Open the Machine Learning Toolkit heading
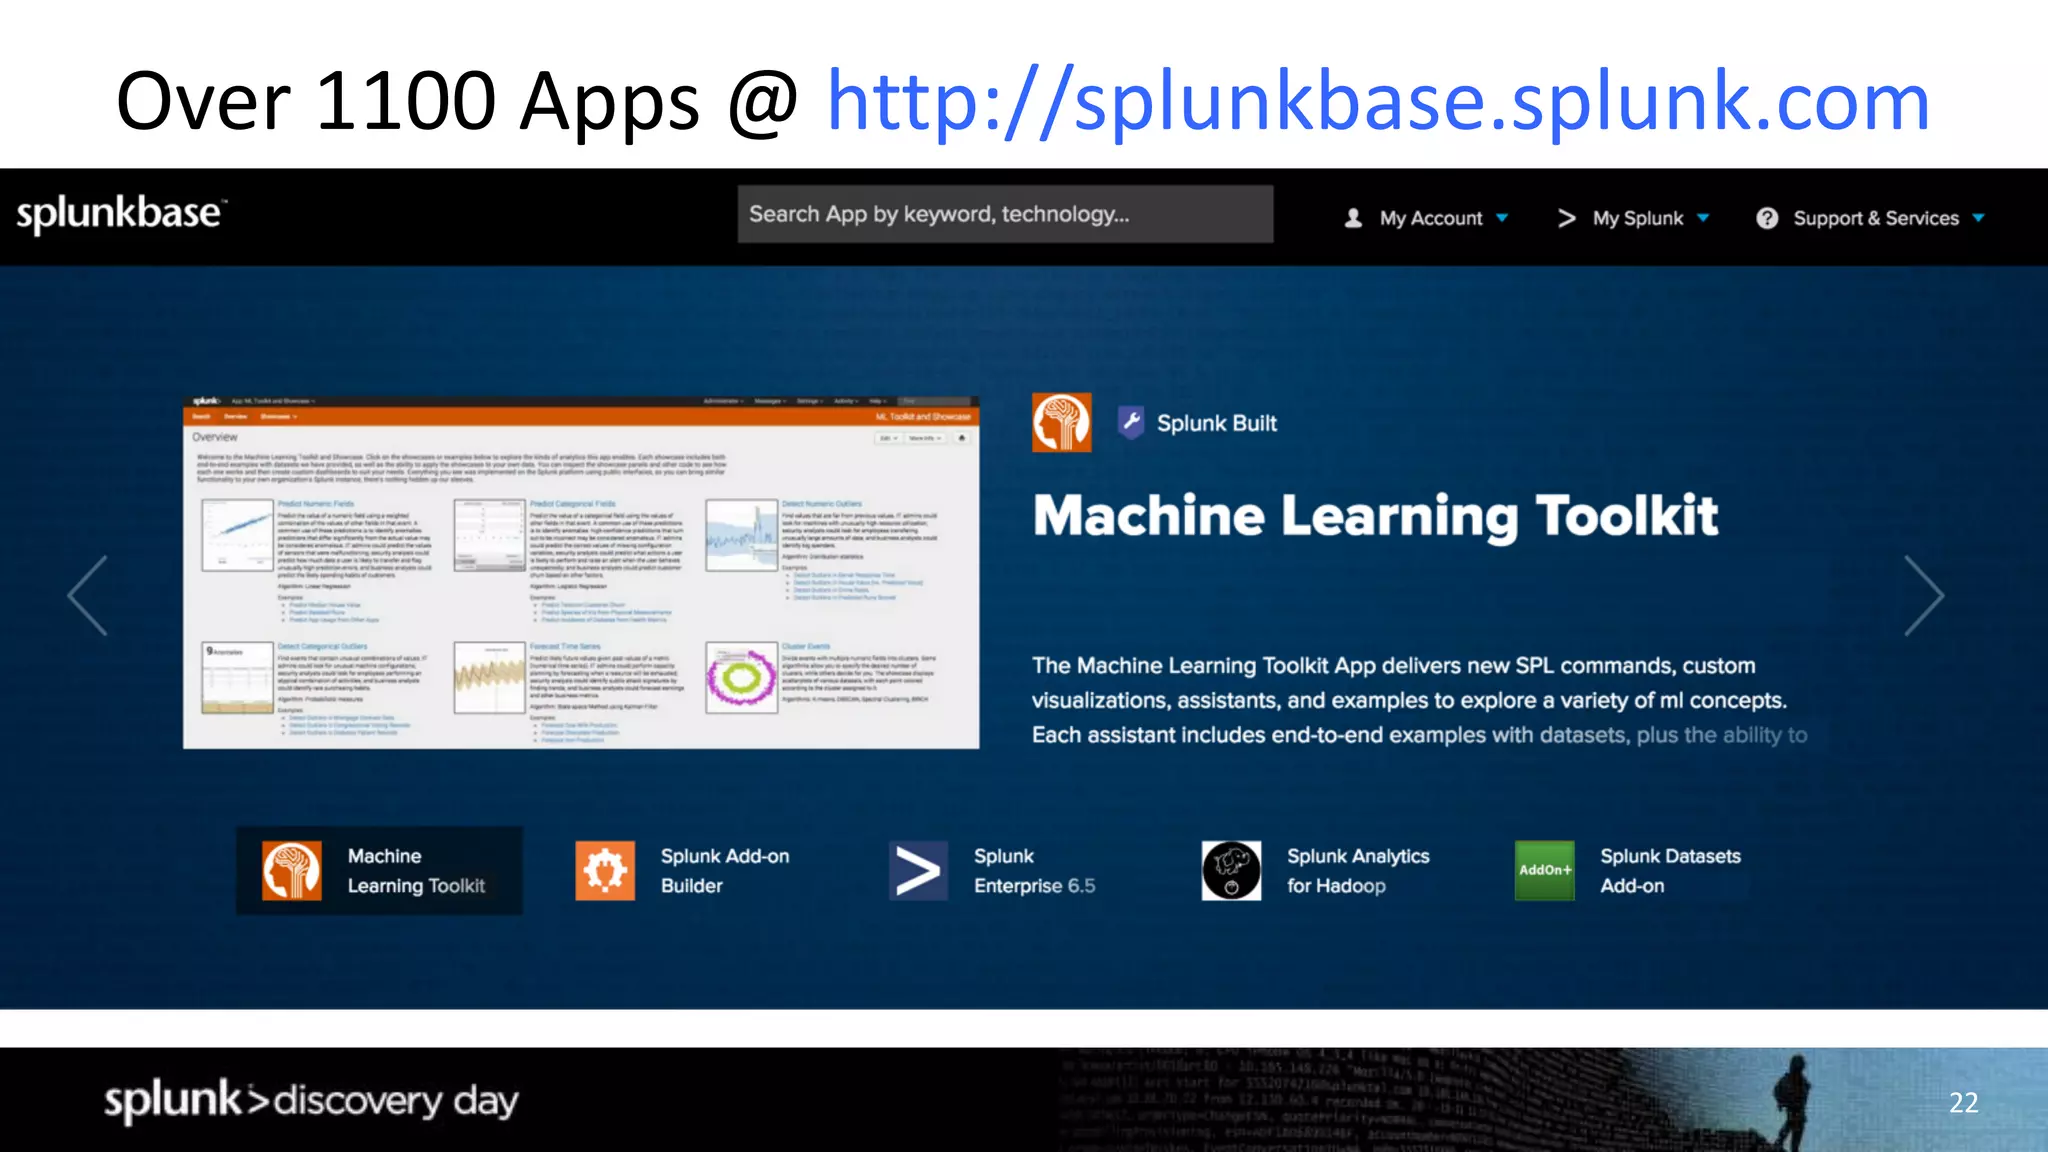 [x=1375, y=516]
